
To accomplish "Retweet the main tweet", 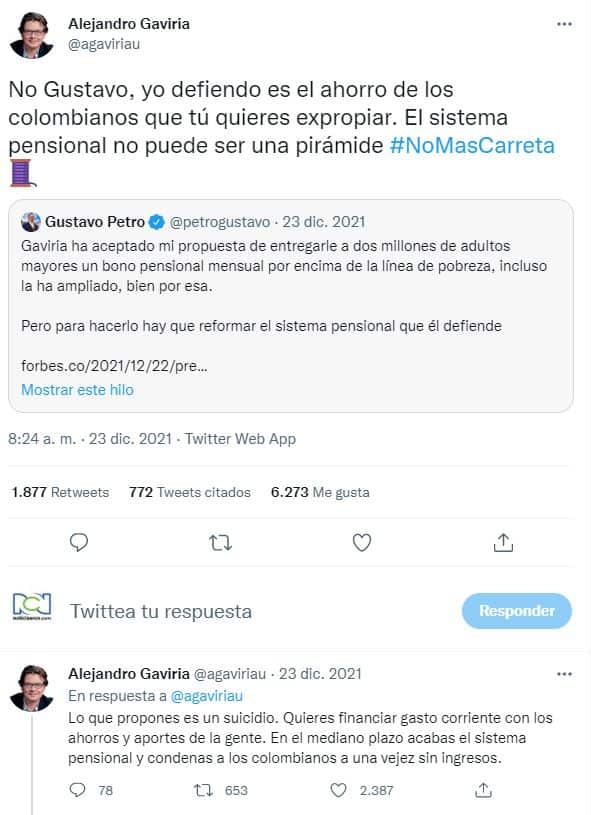I will click(220, 542).
